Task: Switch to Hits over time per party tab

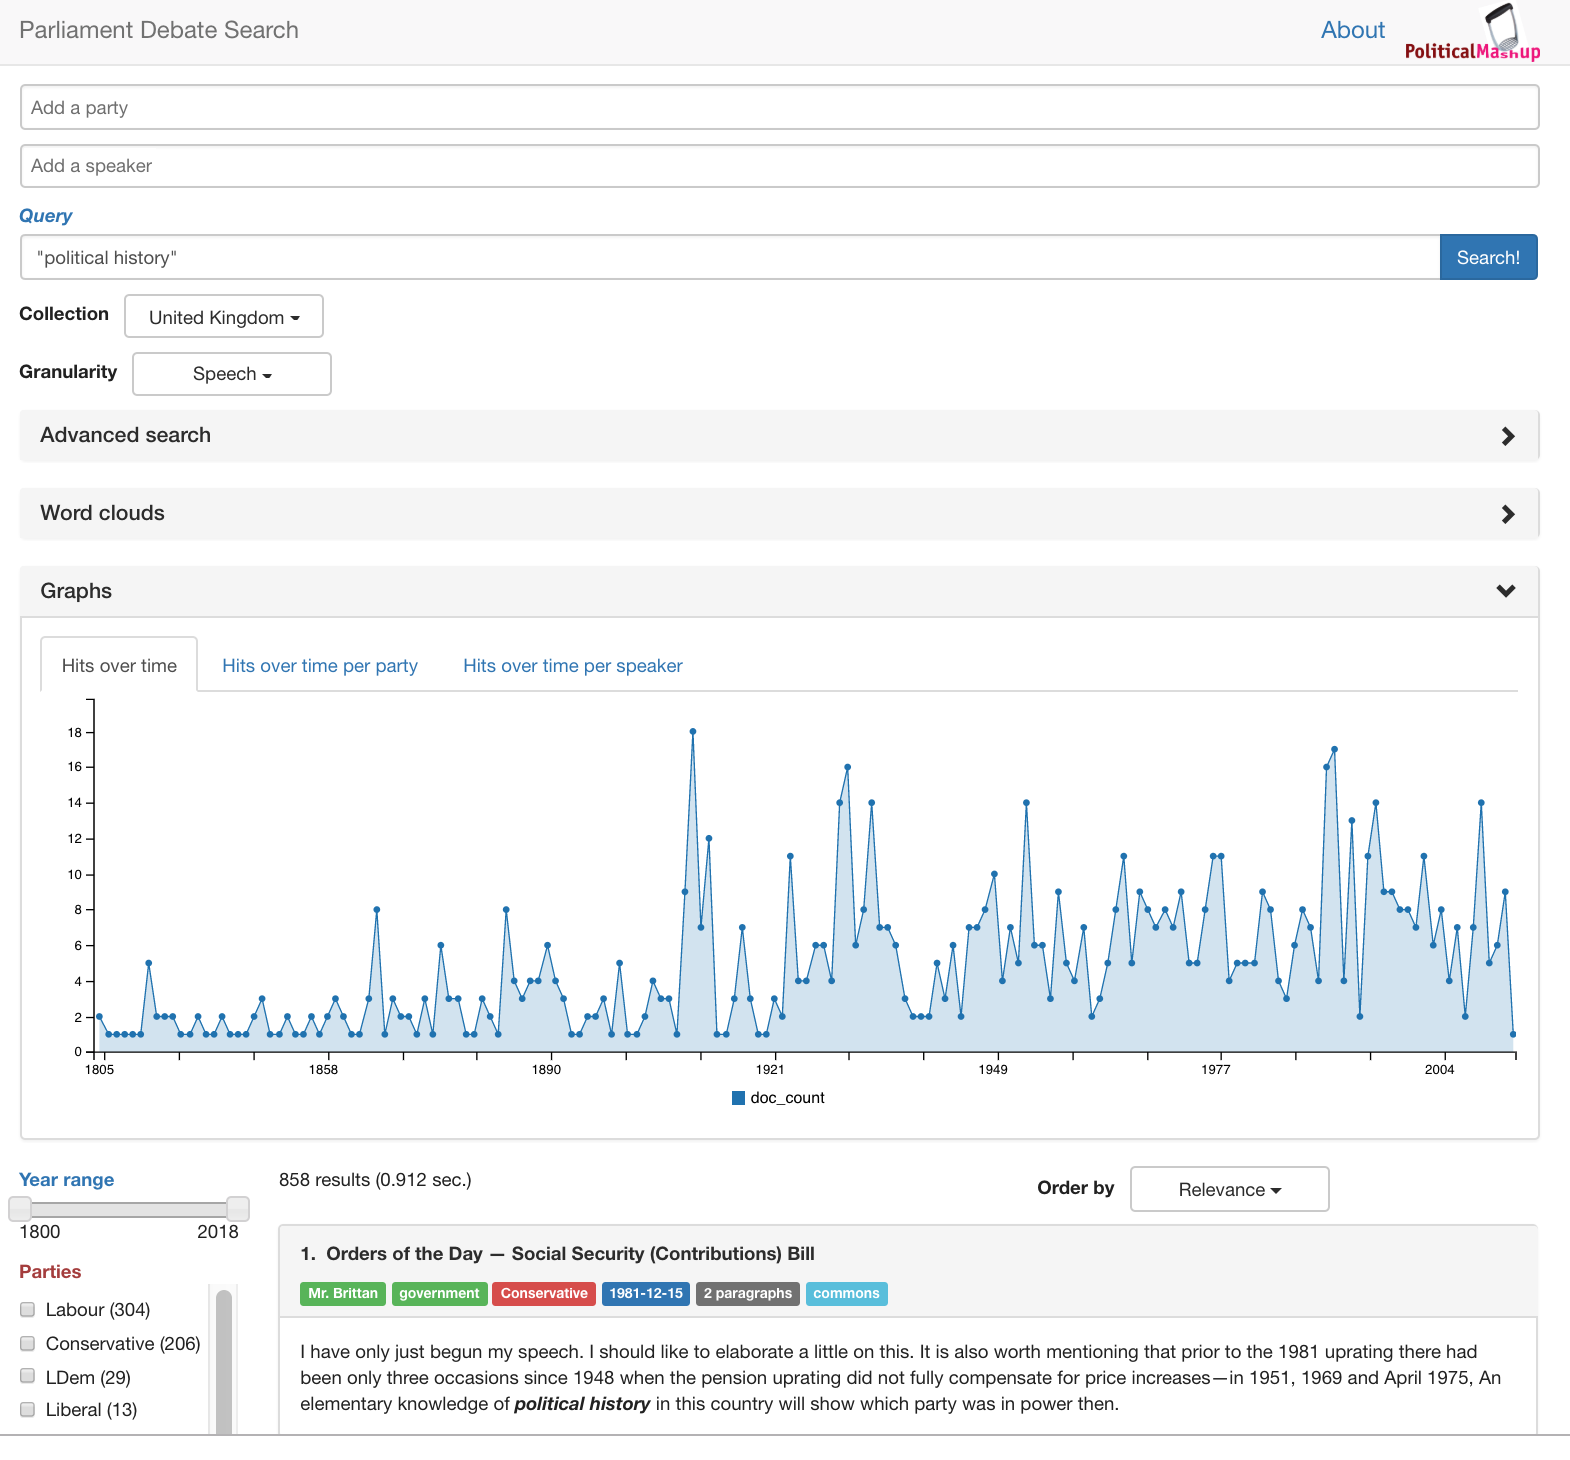Action: tap(320, 666)
